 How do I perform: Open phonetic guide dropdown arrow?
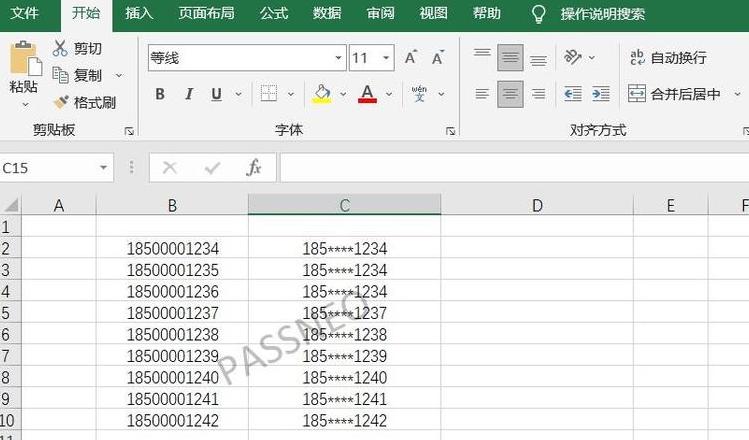[441, 94]
